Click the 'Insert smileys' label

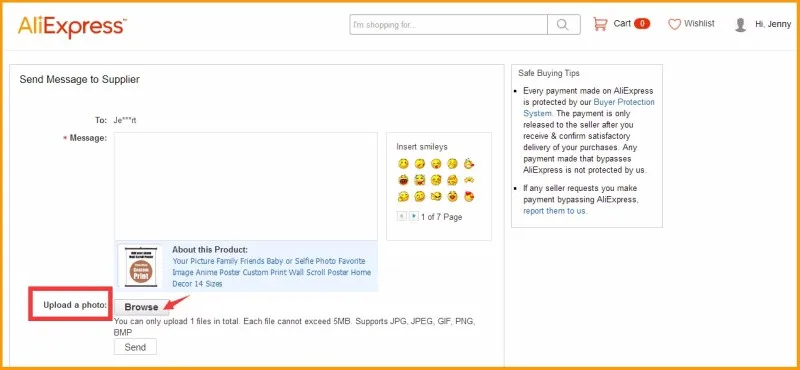(422, 147)
